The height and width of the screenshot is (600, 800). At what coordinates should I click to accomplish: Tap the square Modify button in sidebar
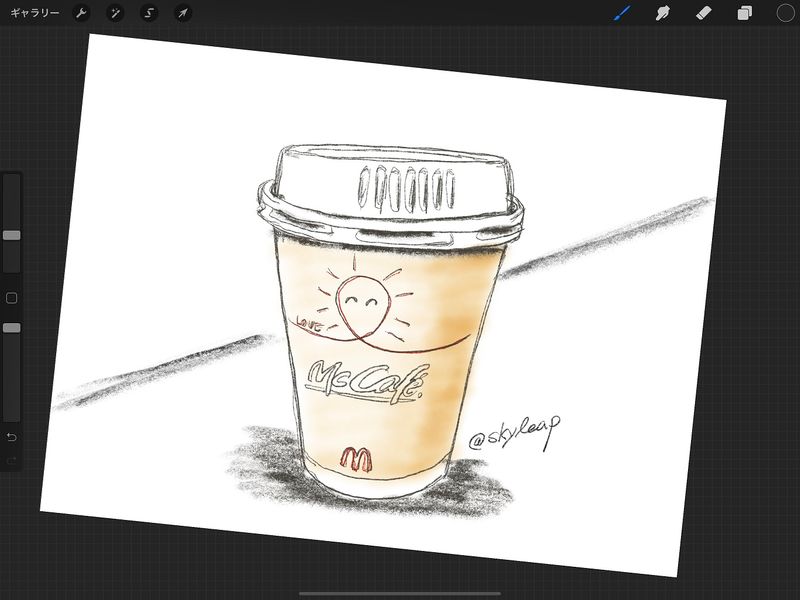(x=12, y=298)
